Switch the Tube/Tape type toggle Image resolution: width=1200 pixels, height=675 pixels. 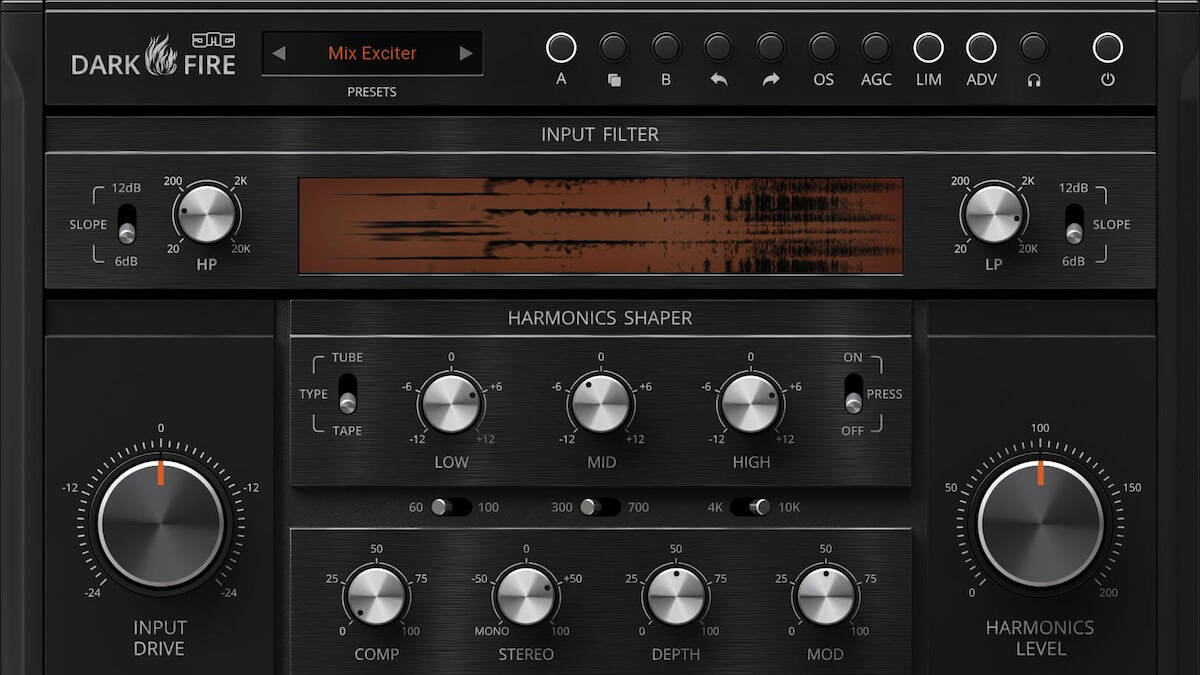(347, 393)
